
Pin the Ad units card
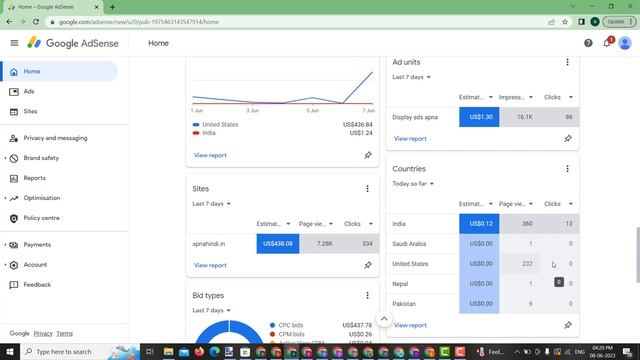[568, 139]
